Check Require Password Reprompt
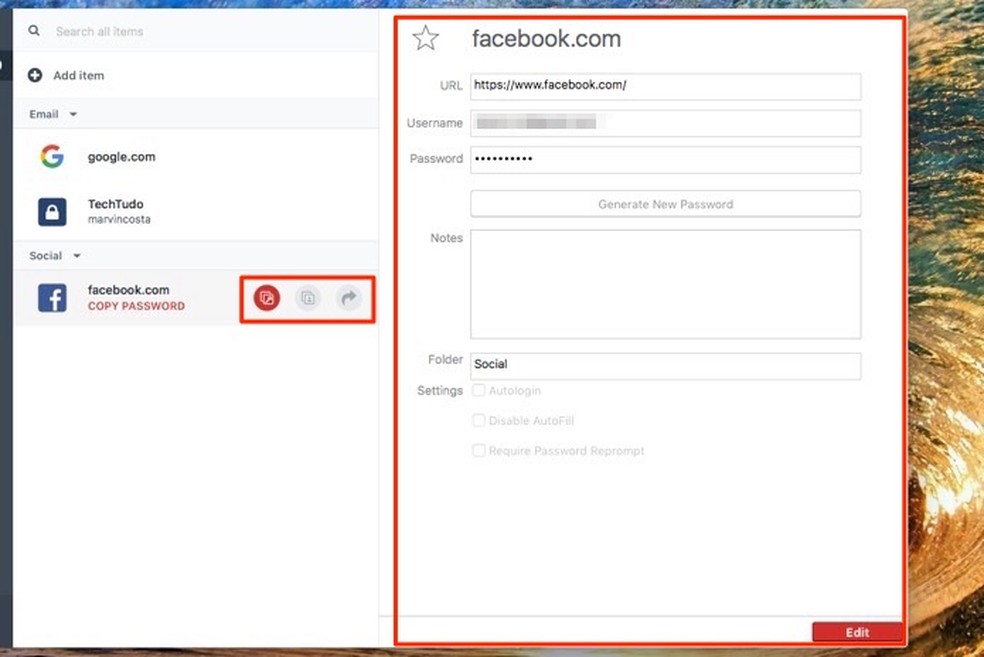The height and width of the screenshot is (657, 984). pos(478,450)
